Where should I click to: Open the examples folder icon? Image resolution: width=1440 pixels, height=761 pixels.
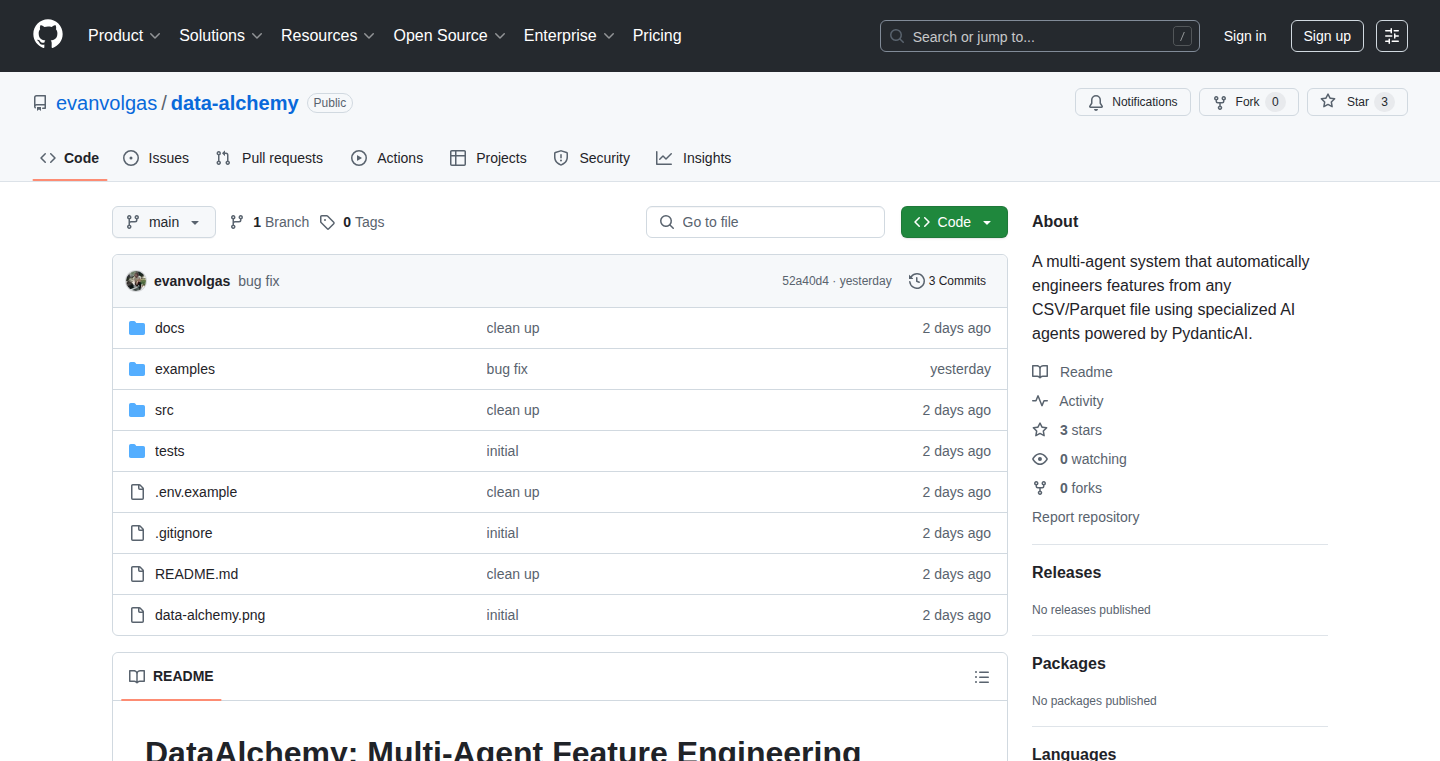pyautogui.click(x=137, y=369)
